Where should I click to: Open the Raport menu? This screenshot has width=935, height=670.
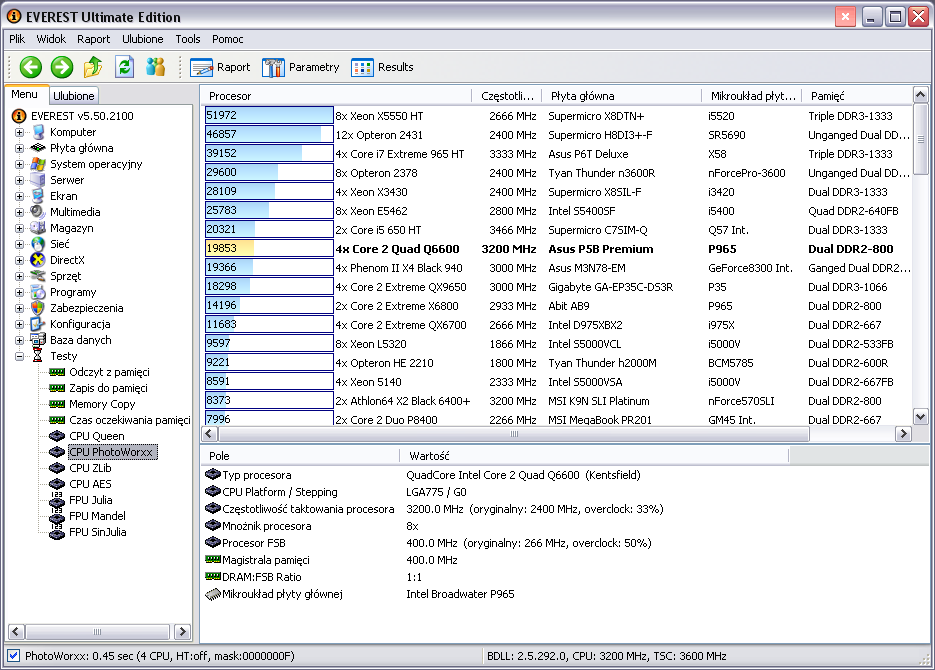pyautogui.click(x=94, y=39)
